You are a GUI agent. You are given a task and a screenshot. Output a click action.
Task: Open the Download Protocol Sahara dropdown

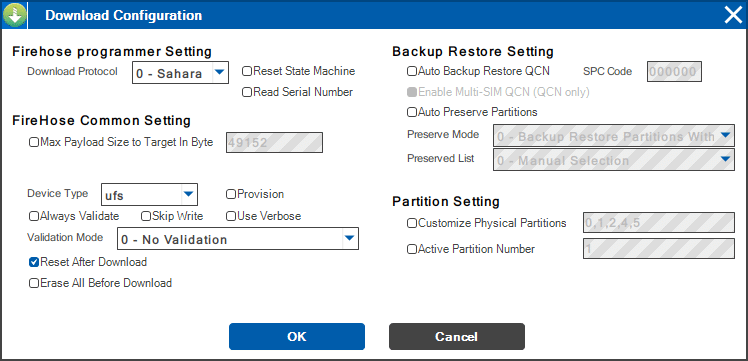click(x=180, y=72)
